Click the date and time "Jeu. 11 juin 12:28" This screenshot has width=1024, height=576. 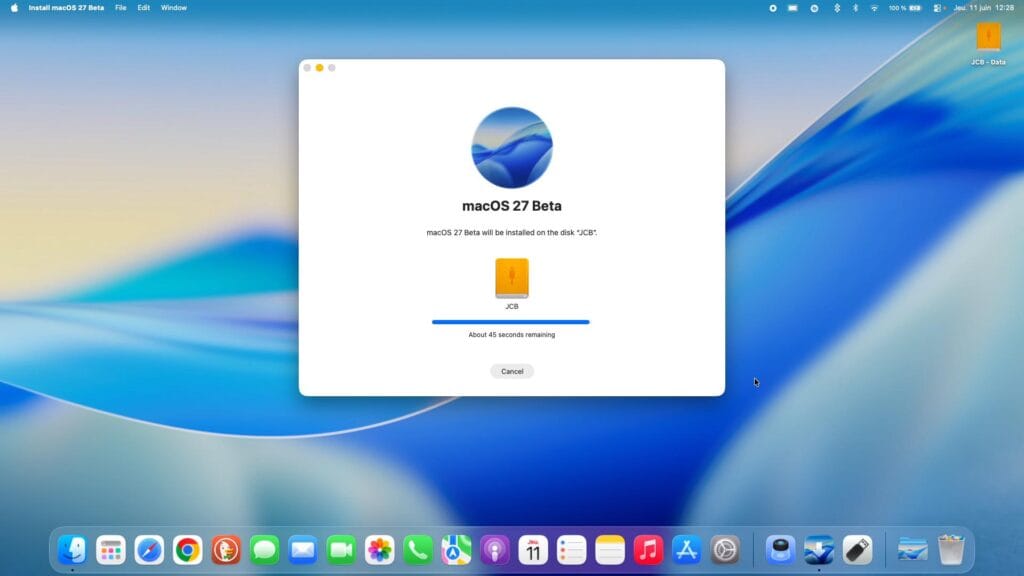click(x=984, y=8)
